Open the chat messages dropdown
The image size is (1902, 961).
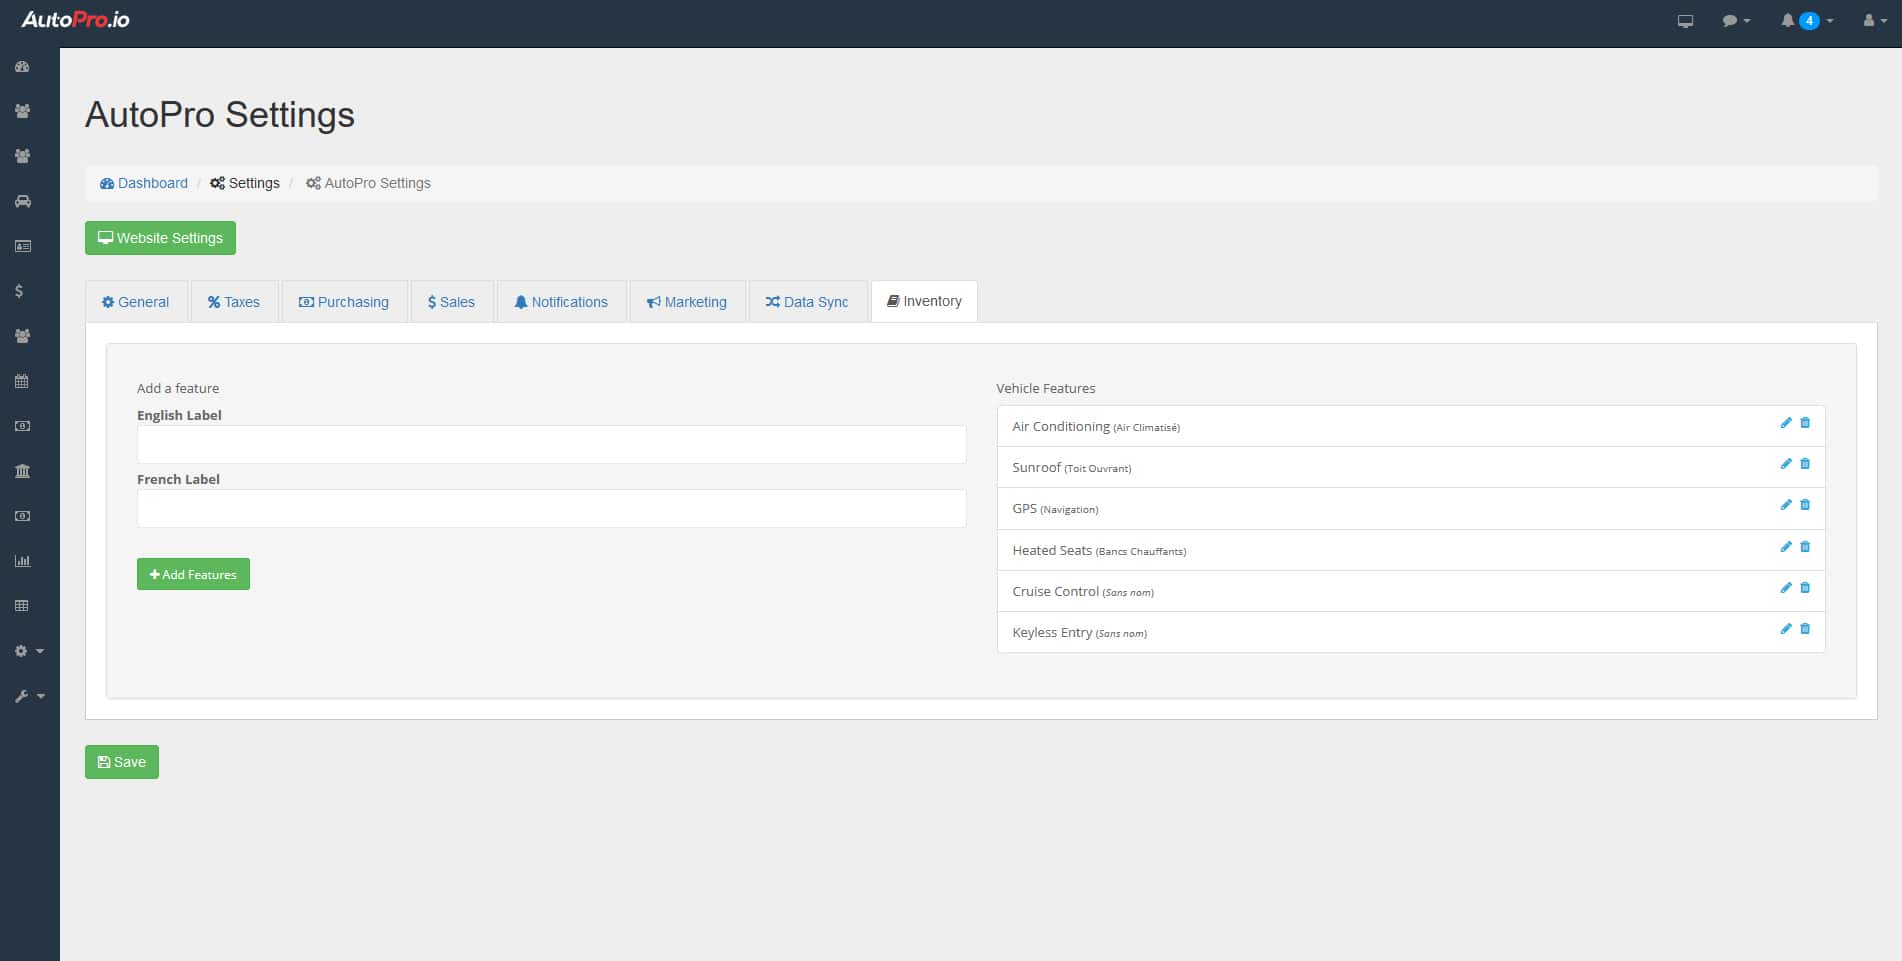(1736, 21)
